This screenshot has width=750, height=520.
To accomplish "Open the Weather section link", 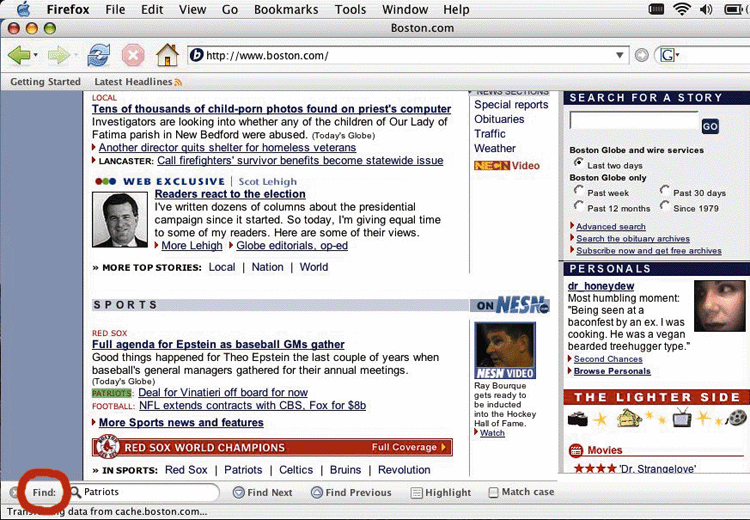I will click(495, 148).
